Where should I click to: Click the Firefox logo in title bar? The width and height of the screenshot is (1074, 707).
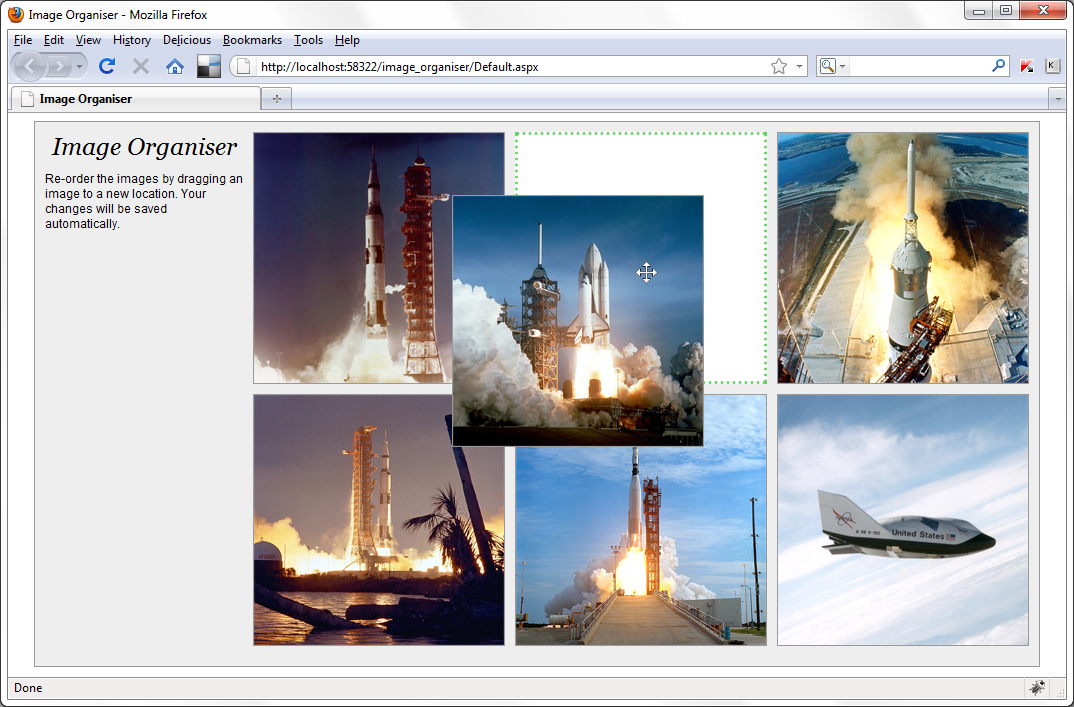click(x=16, y=14)
